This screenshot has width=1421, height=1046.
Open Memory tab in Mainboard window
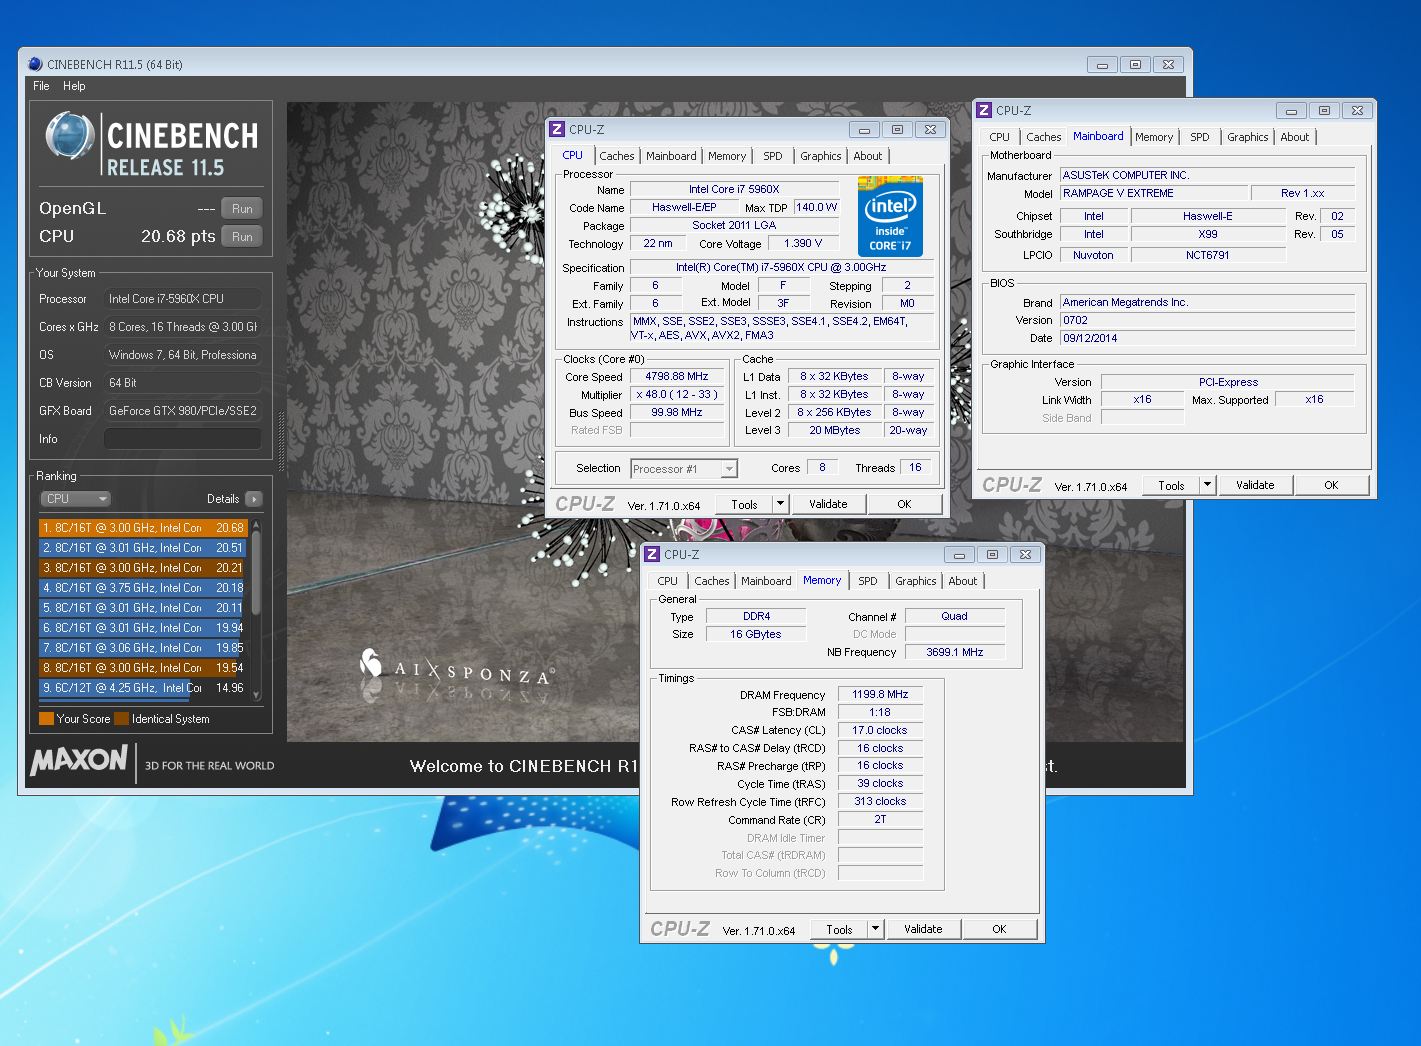[x=1154, y=137]
